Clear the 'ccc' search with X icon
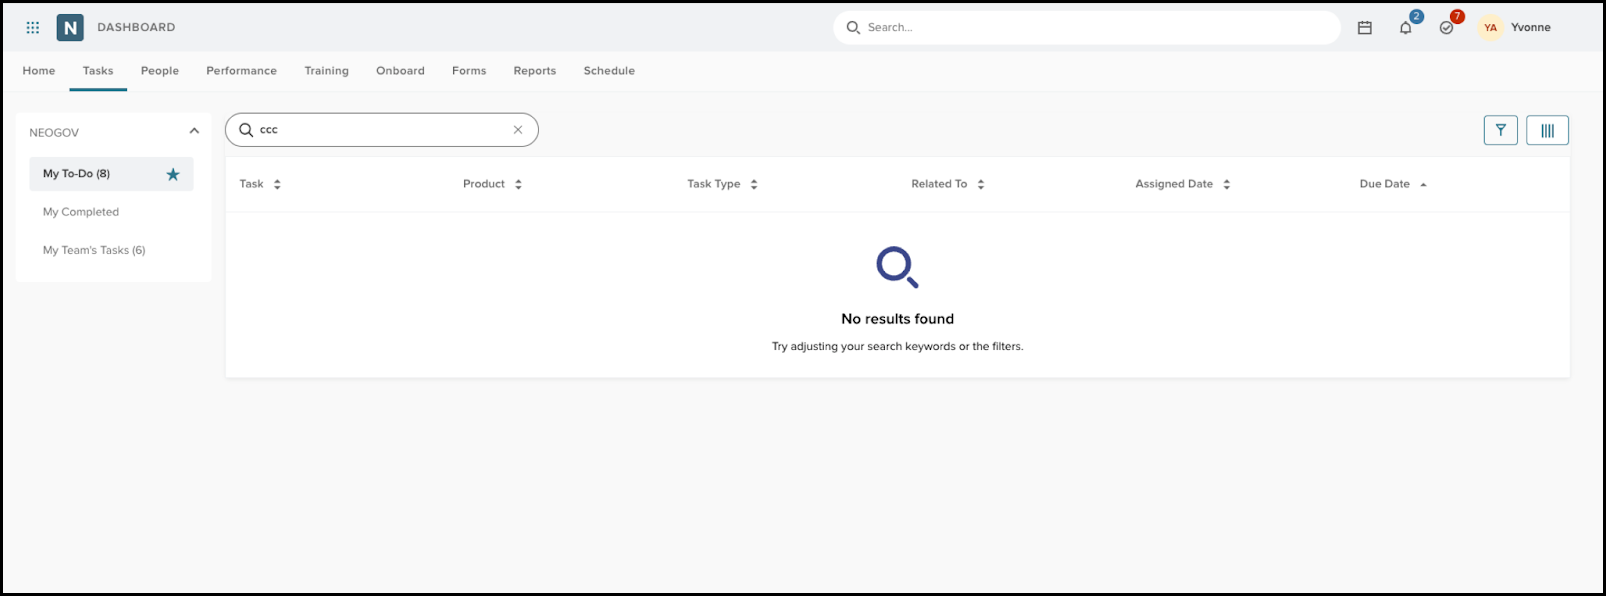This screenshot has width=1606, height=596. (518, 130)
